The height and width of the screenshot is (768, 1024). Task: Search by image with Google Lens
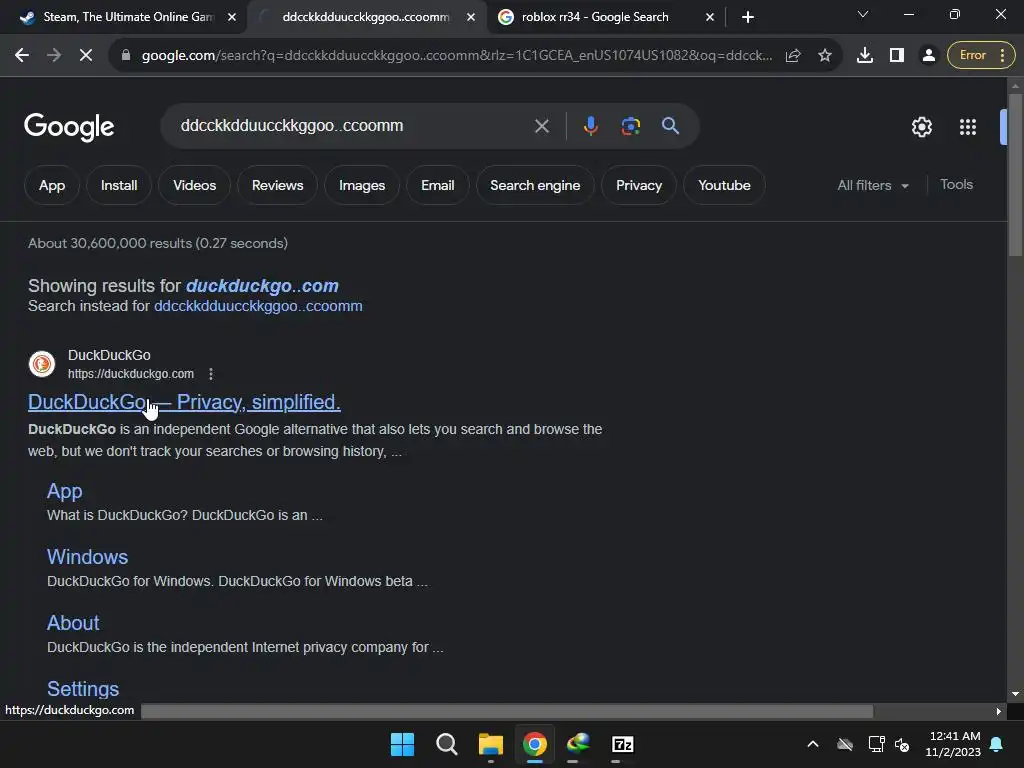(x=630, y=126)
